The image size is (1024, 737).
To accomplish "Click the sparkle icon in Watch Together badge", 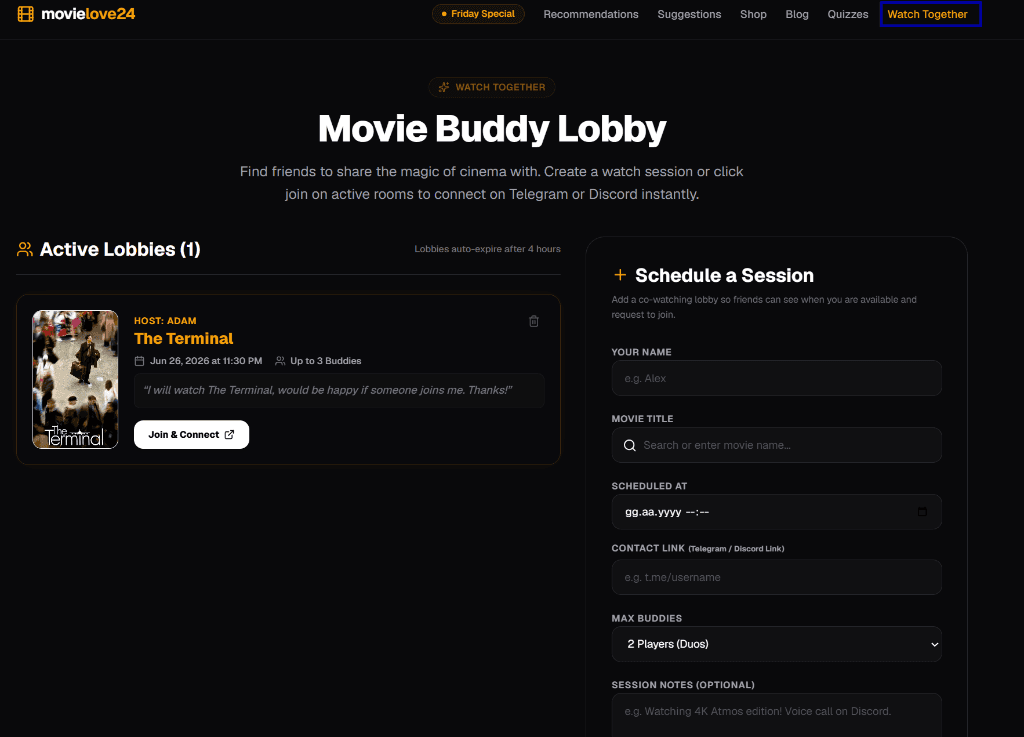I will coord(444,87).
